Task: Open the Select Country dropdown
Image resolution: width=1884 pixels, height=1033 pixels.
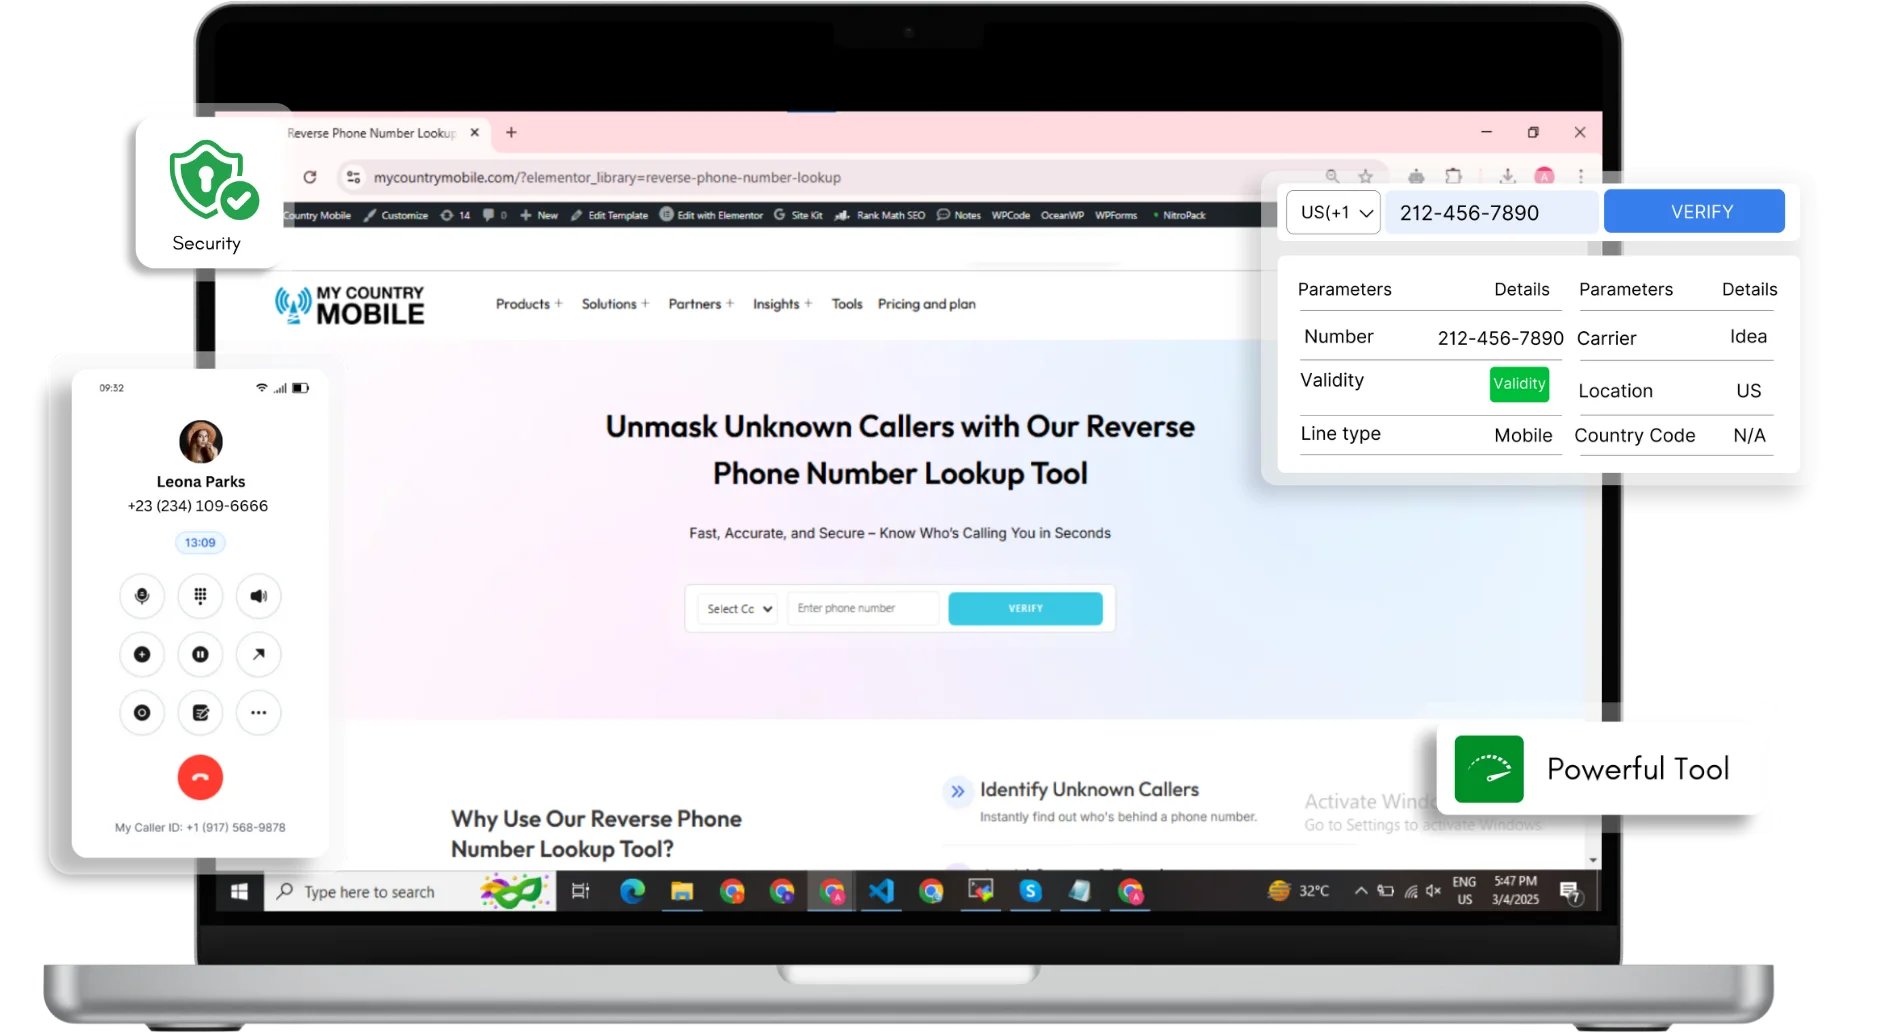Action: pyautogui.click(x=738, y=609)
